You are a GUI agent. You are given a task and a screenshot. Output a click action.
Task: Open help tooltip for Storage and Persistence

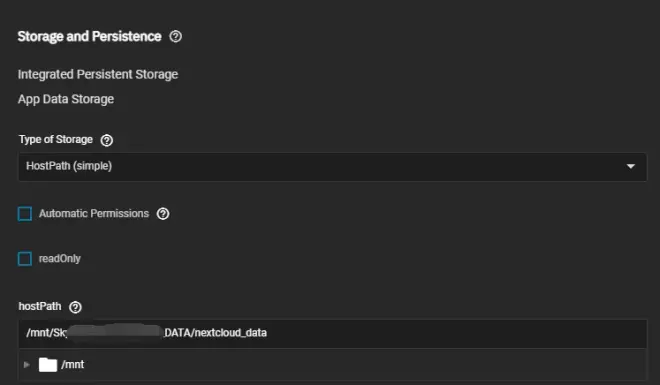tap(176, 37)
